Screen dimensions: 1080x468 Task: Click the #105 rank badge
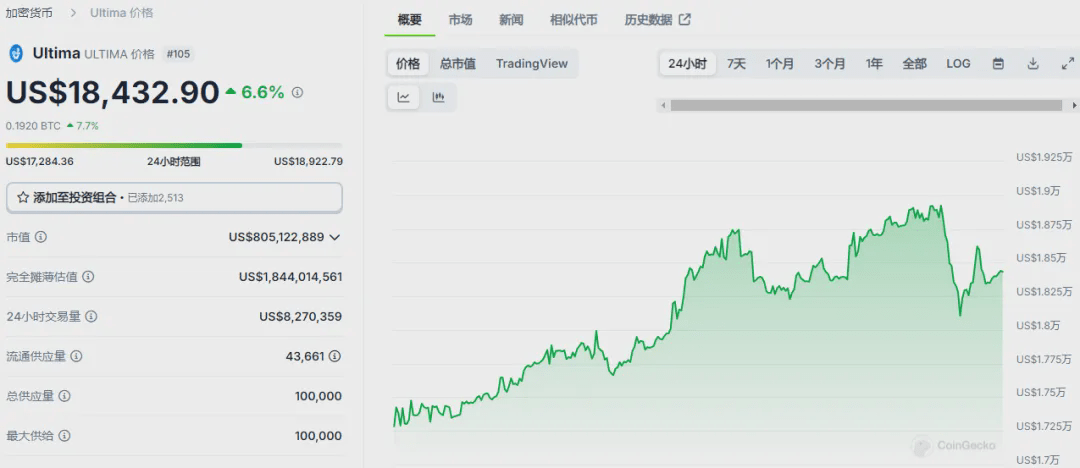tap(178, 54)
